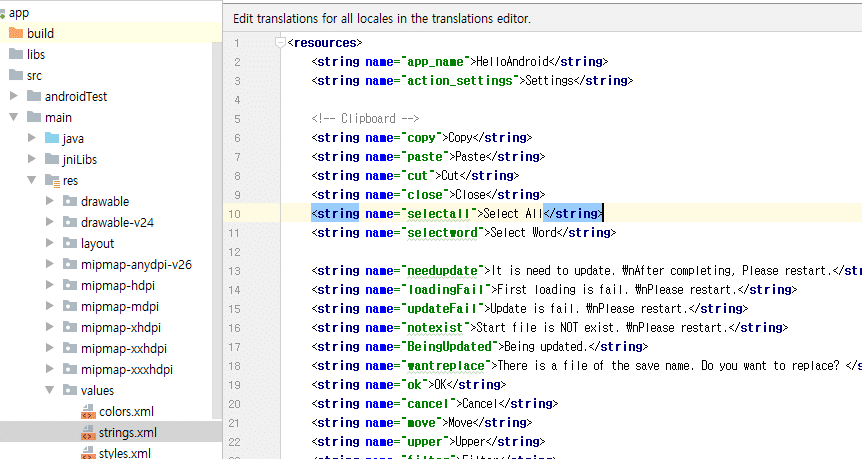Click the selectall attribute name
The height and width of the screenshot is (459, 862).
(439, 214)
